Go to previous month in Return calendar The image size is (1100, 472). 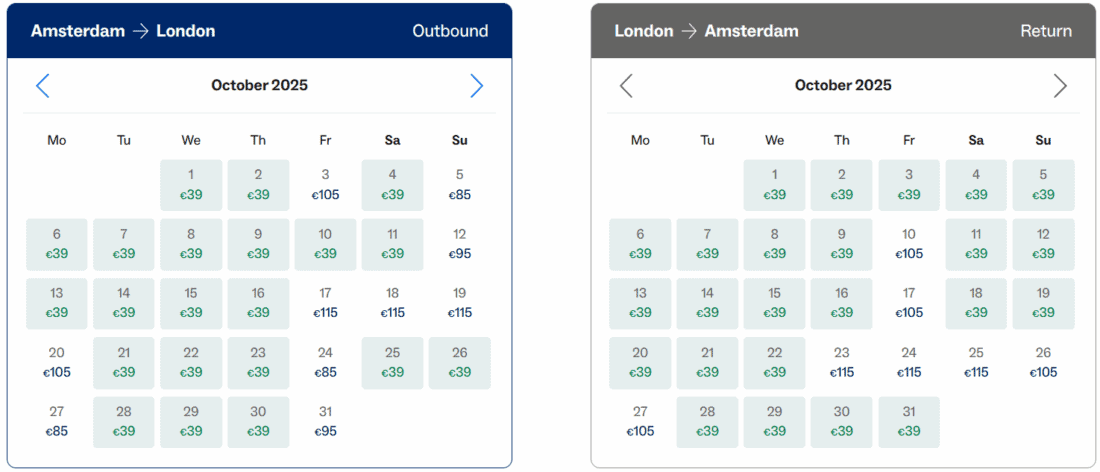point(626,86)
